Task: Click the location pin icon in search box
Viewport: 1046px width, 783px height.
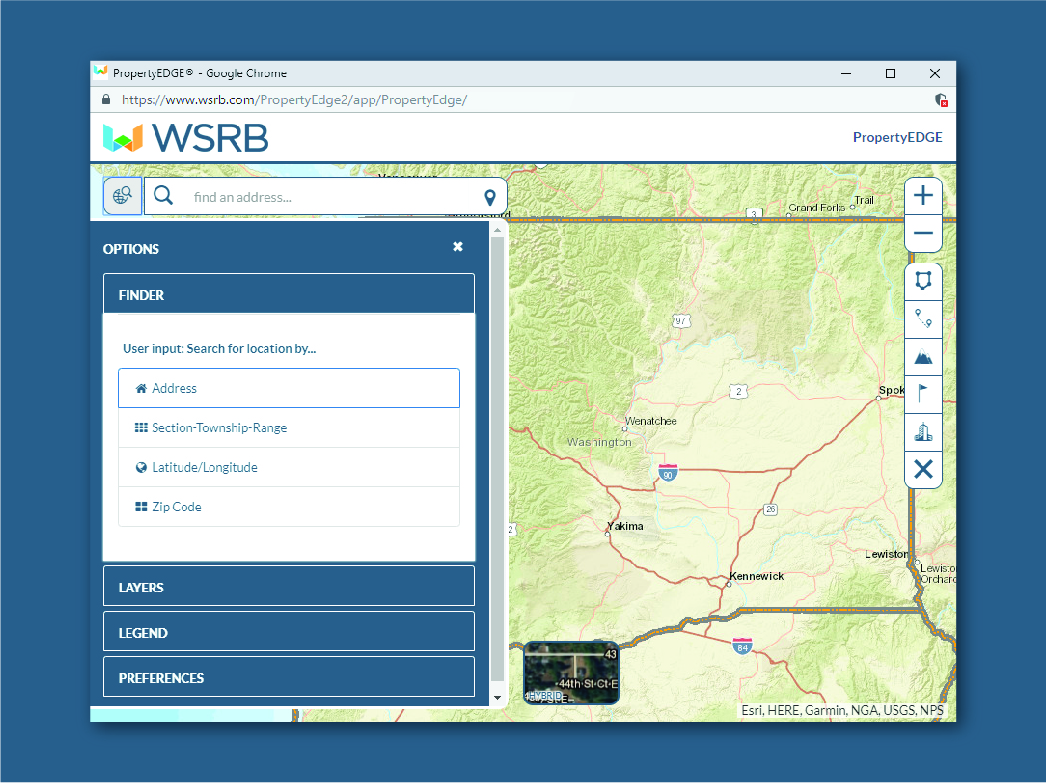Action: tap(490, 197)
